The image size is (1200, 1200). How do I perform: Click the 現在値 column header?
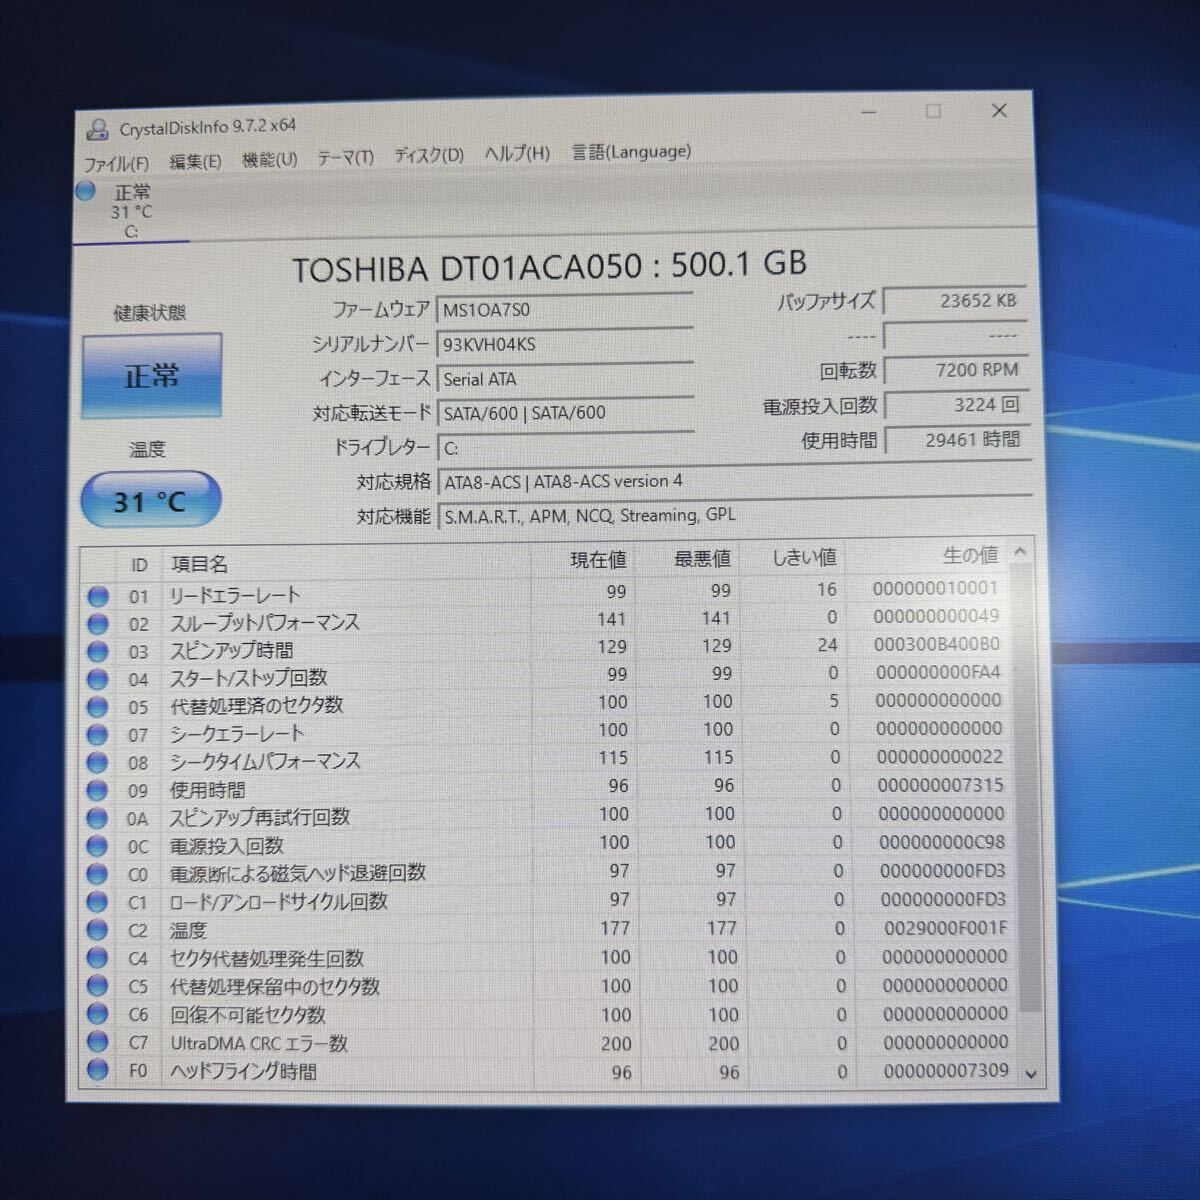coord(598,560)
